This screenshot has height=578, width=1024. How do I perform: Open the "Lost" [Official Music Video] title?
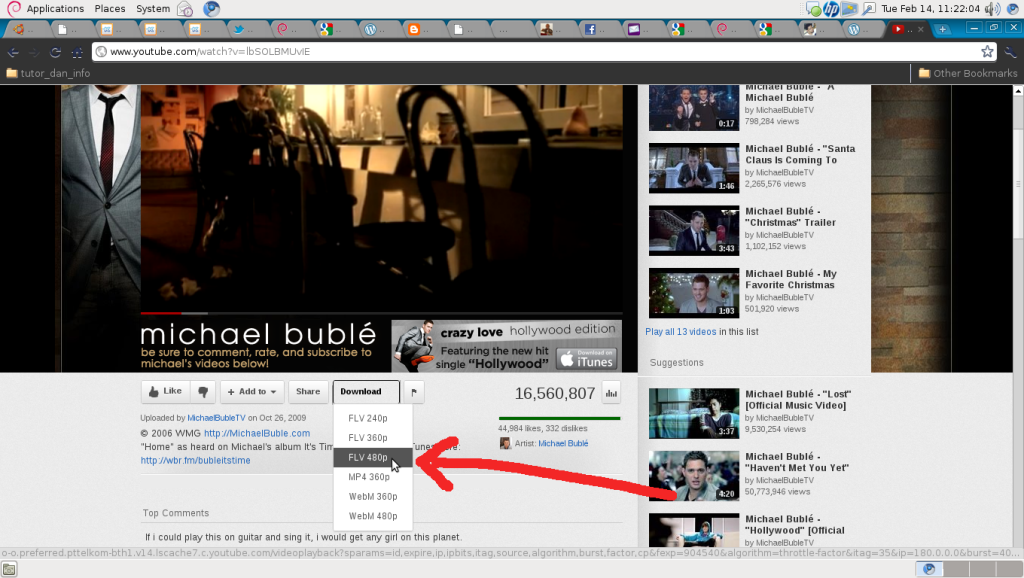point(798,400)
